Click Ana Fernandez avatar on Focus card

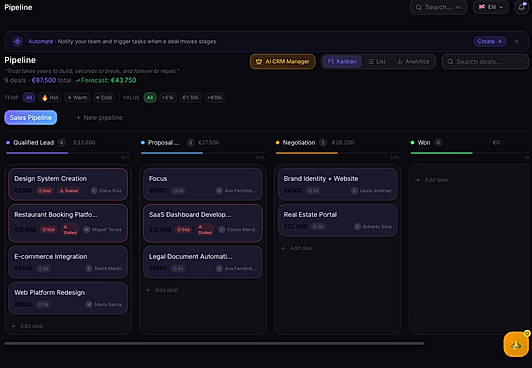pos(219,191)
